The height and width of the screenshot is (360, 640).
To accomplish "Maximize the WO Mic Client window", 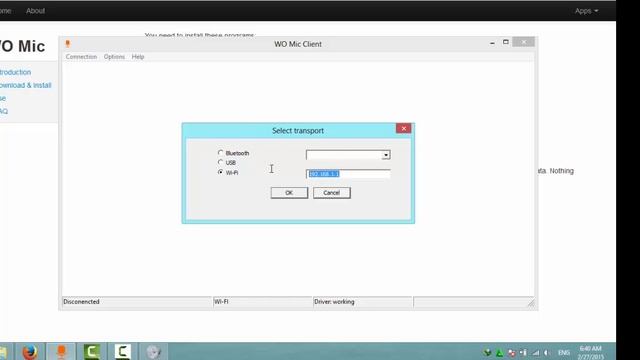I will pos(506,42).
